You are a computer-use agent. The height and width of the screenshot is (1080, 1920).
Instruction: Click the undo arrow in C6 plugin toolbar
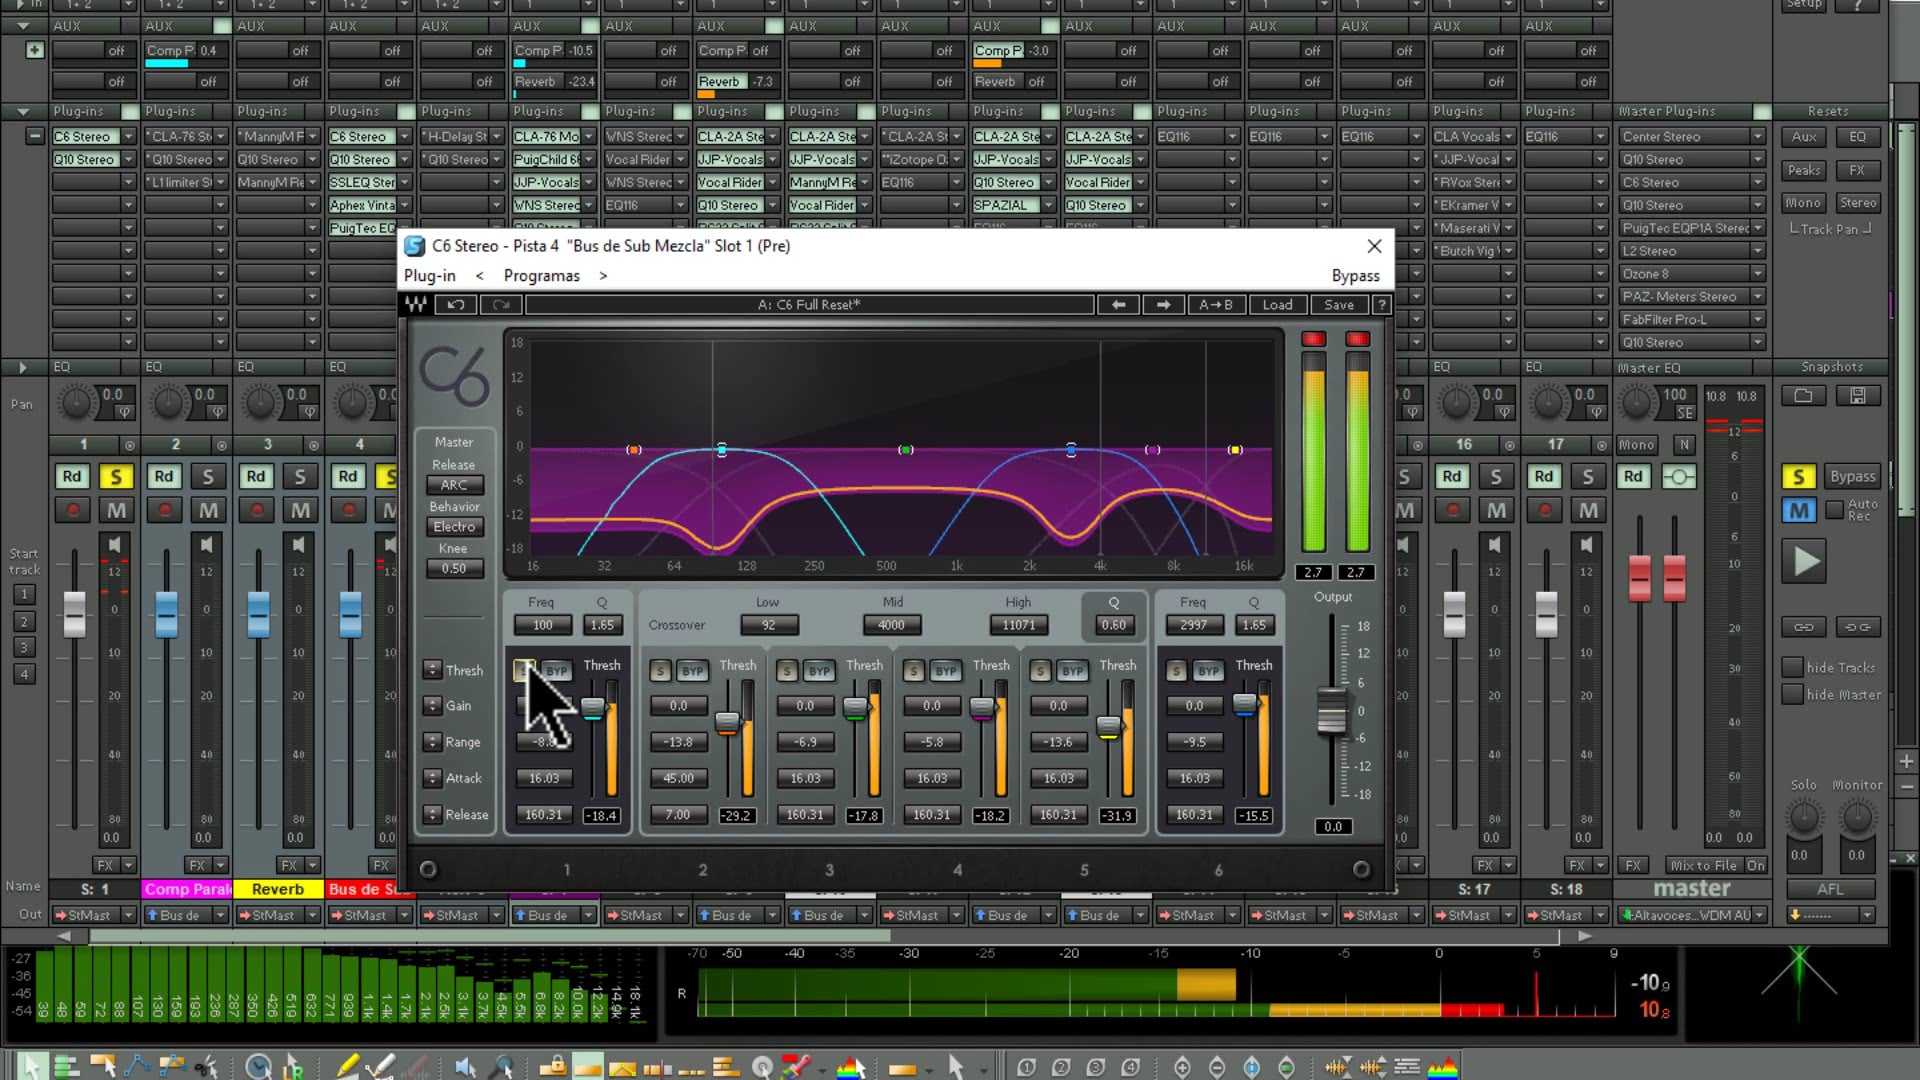456,305
